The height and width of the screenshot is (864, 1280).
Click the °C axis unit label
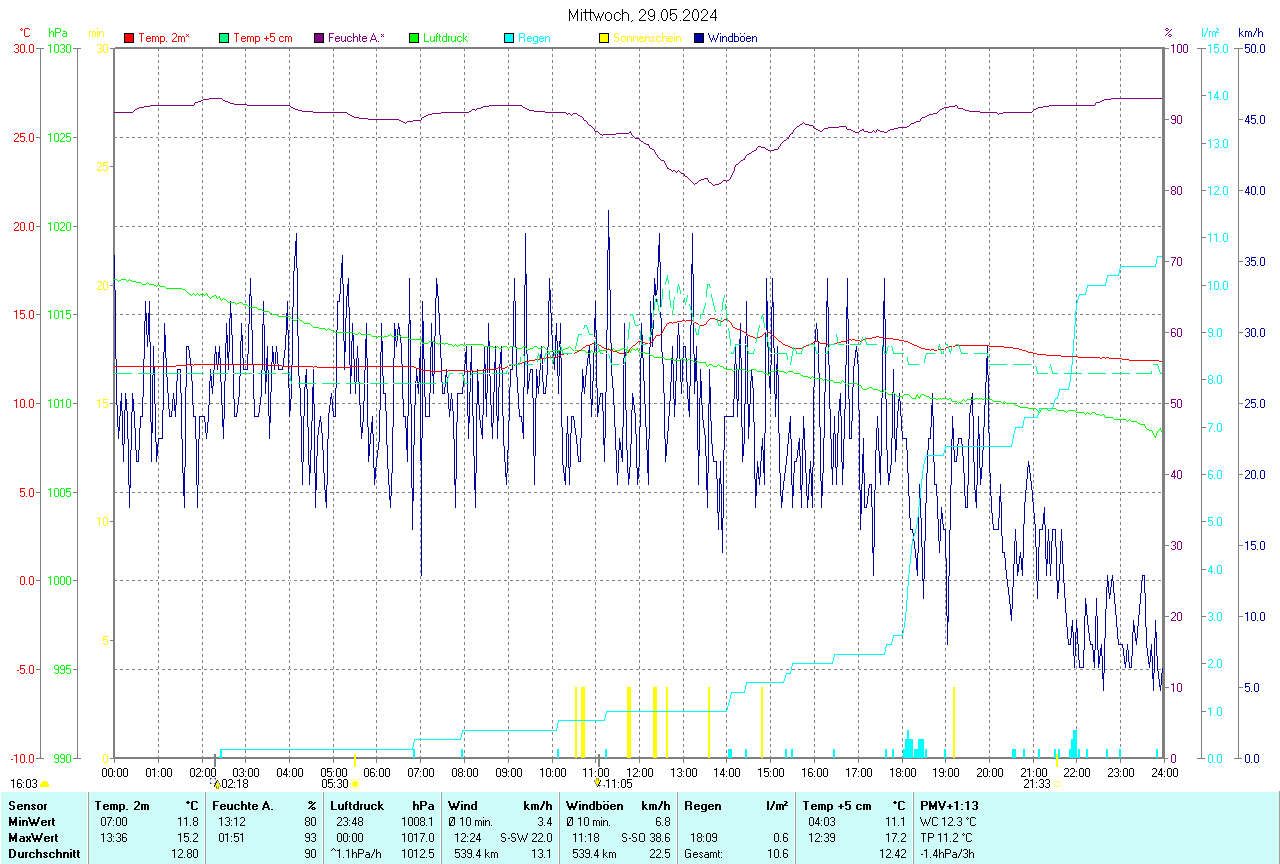click(25, 33)
